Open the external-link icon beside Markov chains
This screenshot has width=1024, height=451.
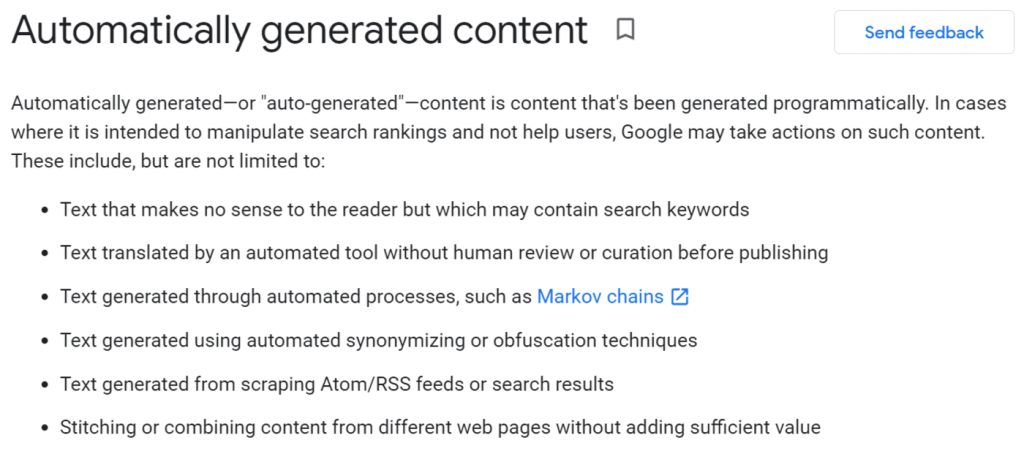680,297
